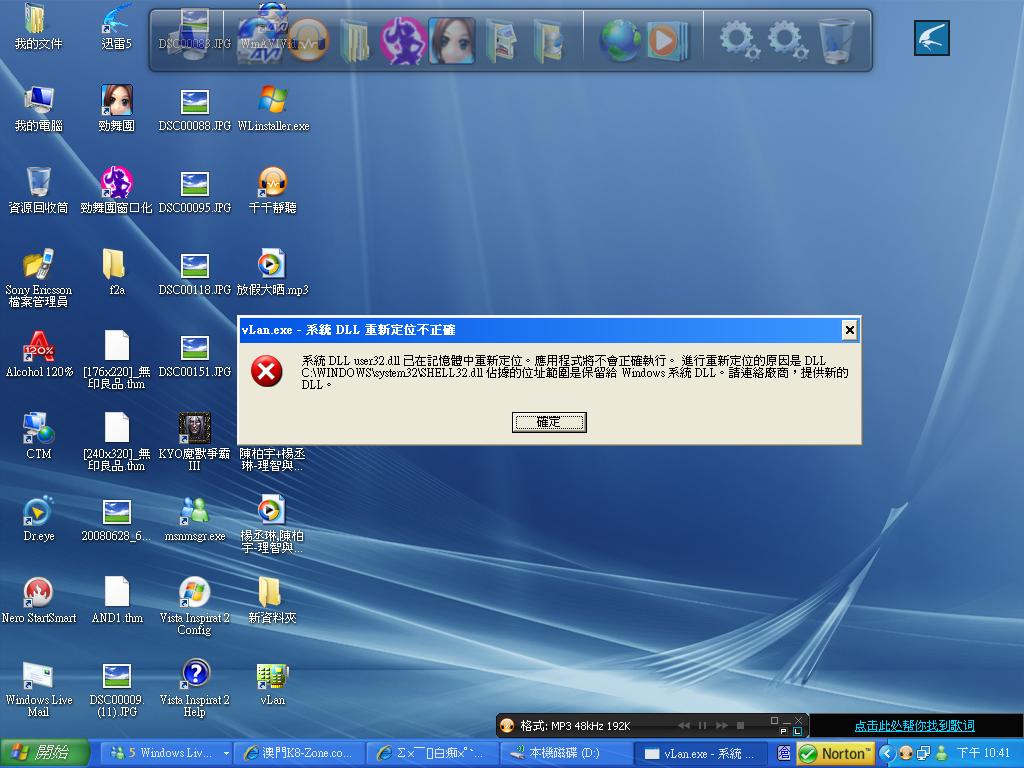Open the f2a folder
This screenshot has height=768, width=1024.
click(x=116, y=272)
